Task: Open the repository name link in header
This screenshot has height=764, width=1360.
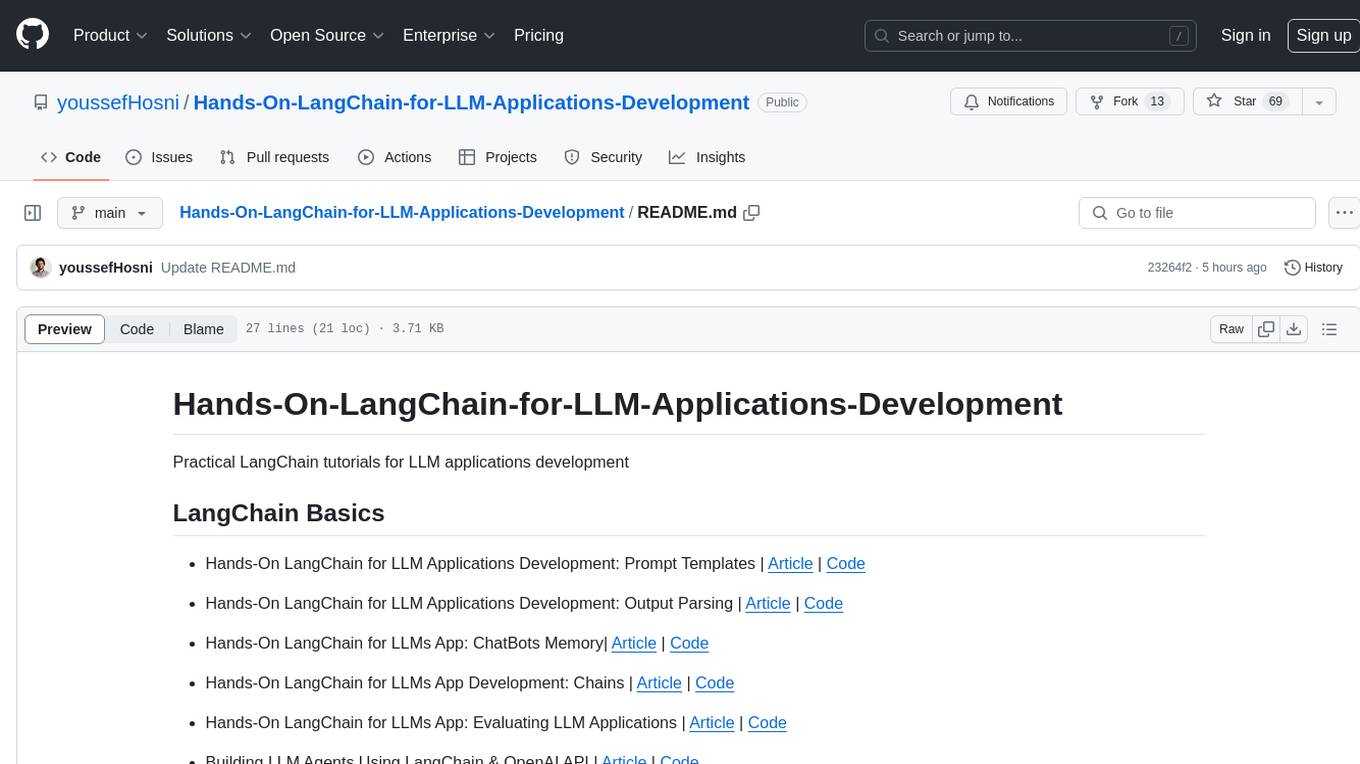Action: tap(471, 102)
